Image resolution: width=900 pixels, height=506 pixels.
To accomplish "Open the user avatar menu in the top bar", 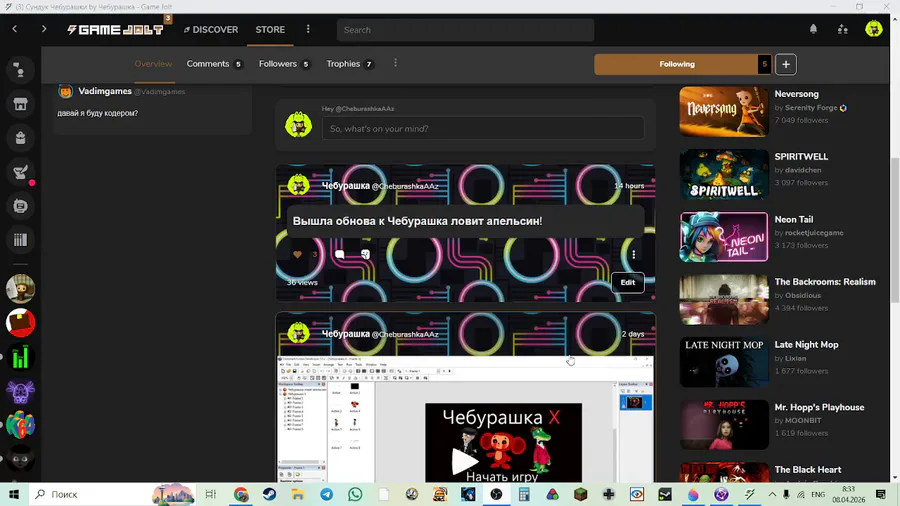I will pyautogui.click(x=874, y=29).
